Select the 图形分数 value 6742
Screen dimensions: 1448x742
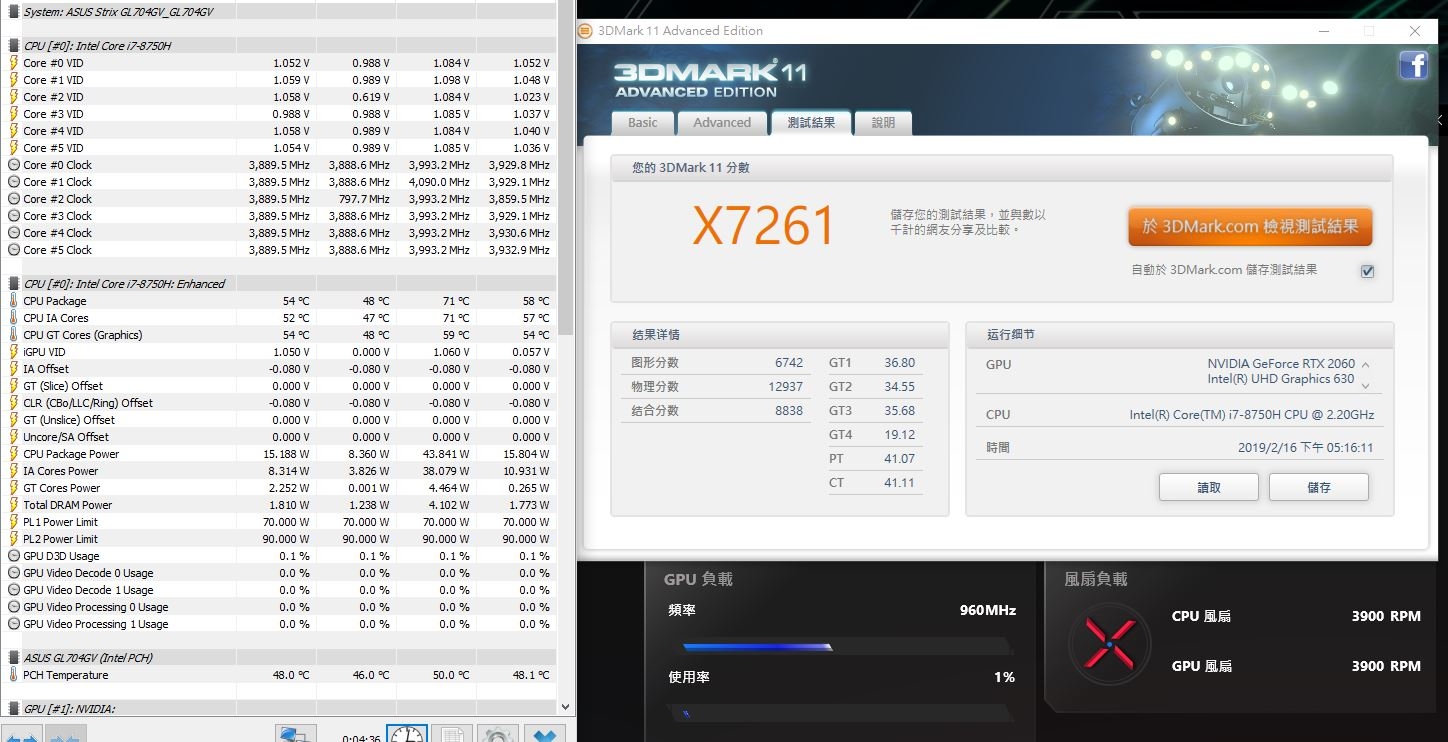[x=789, y=363]
